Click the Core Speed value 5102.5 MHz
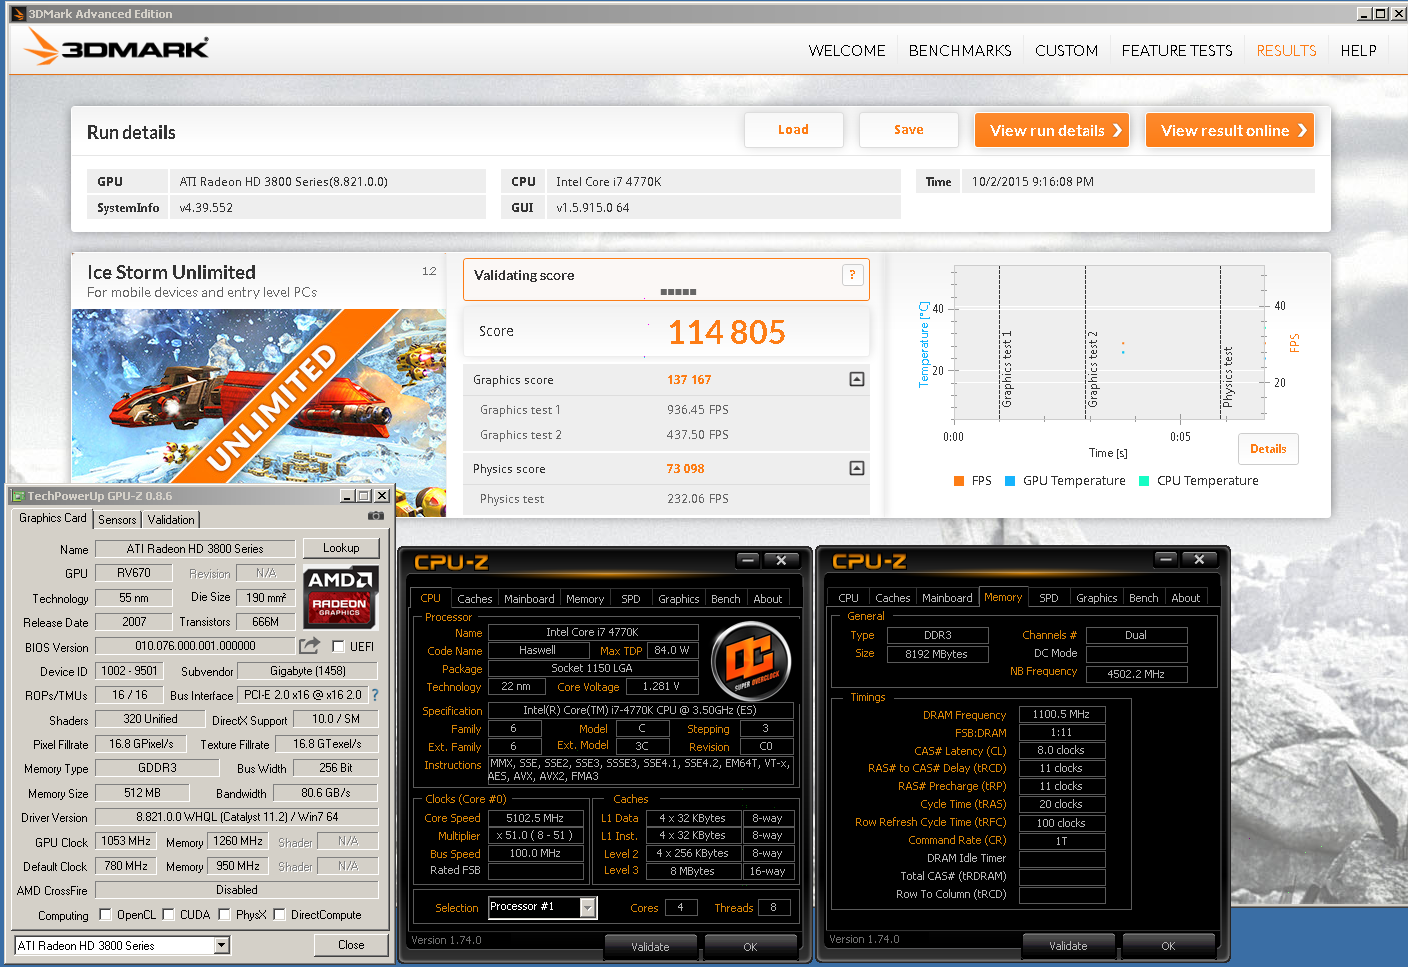 tap(535, 818)
